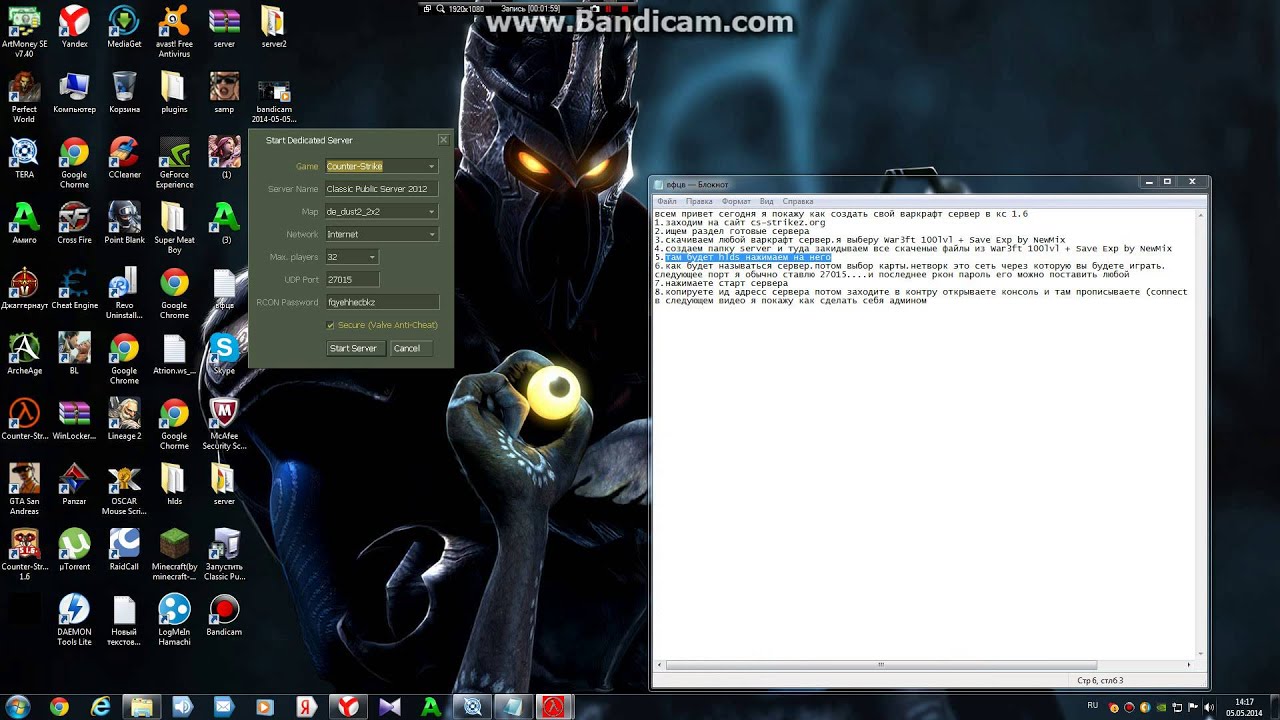Open Internet Explorer from the taskbar
The image size is (1280, 720).
100,707
